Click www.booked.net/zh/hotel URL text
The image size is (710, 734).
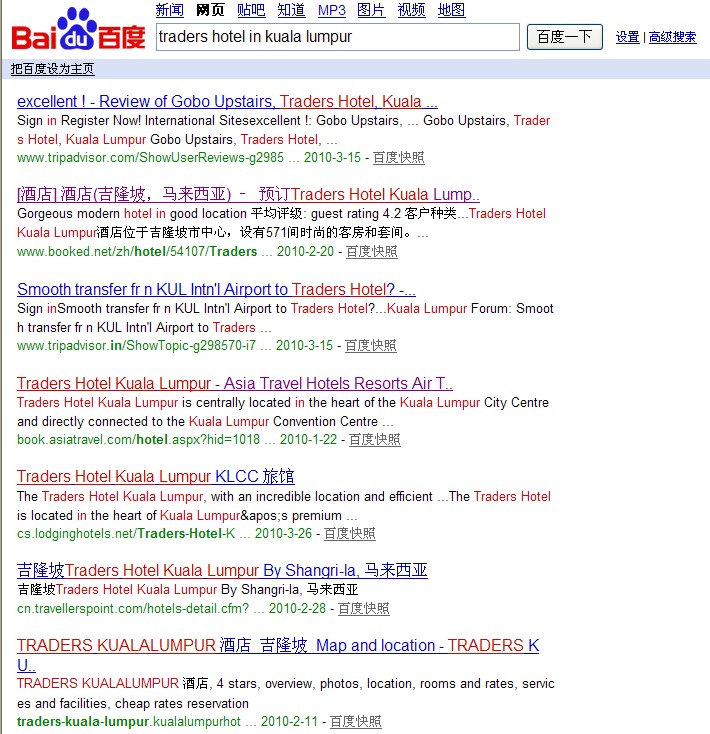point(137,251)
